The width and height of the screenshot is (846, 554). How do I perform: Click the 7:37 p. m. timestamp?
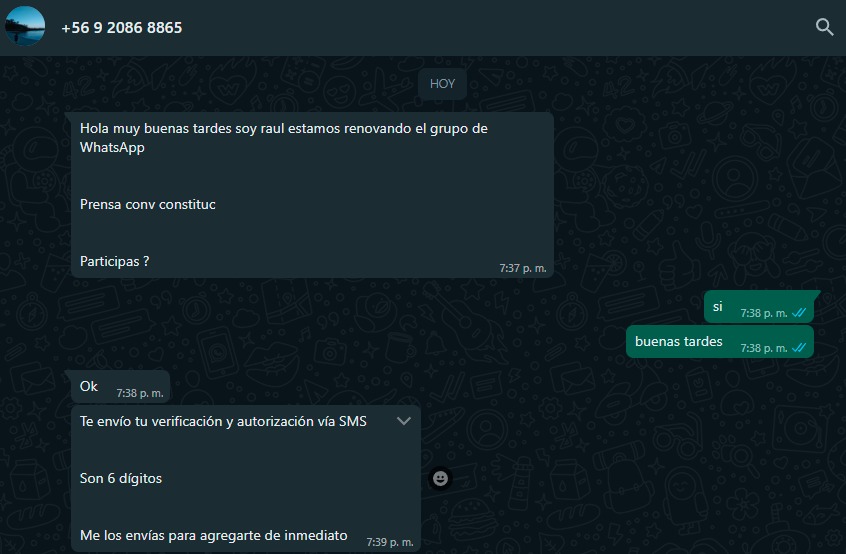click(523, 268)
